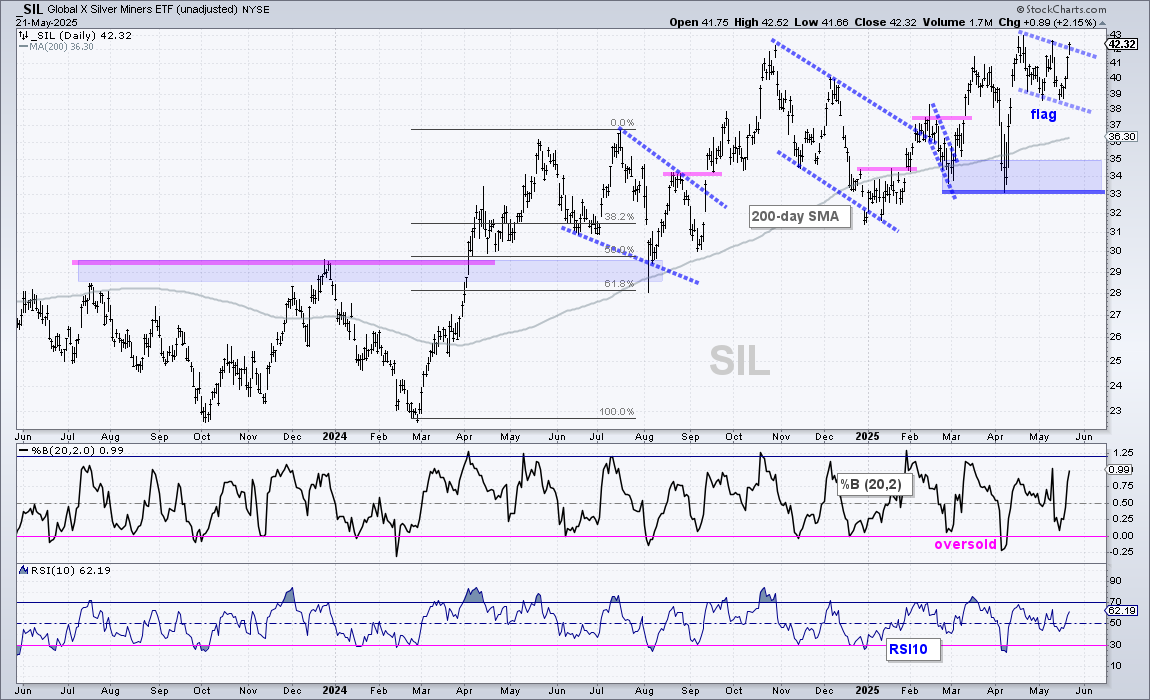The width and height of the screenshot is (1150, 700).
Task: Click the 21-May-2025 chart date
Action: tap(47, 23)
